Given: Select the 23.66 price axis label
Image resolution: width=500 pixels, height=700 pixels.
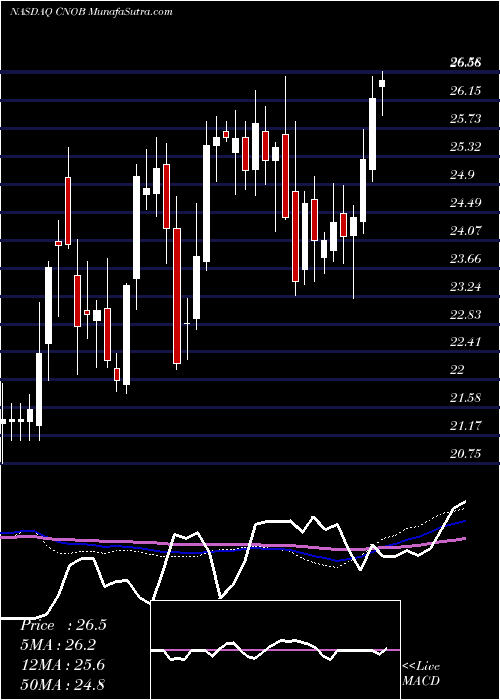Looking at the screenshot, I should pos(465,258).
